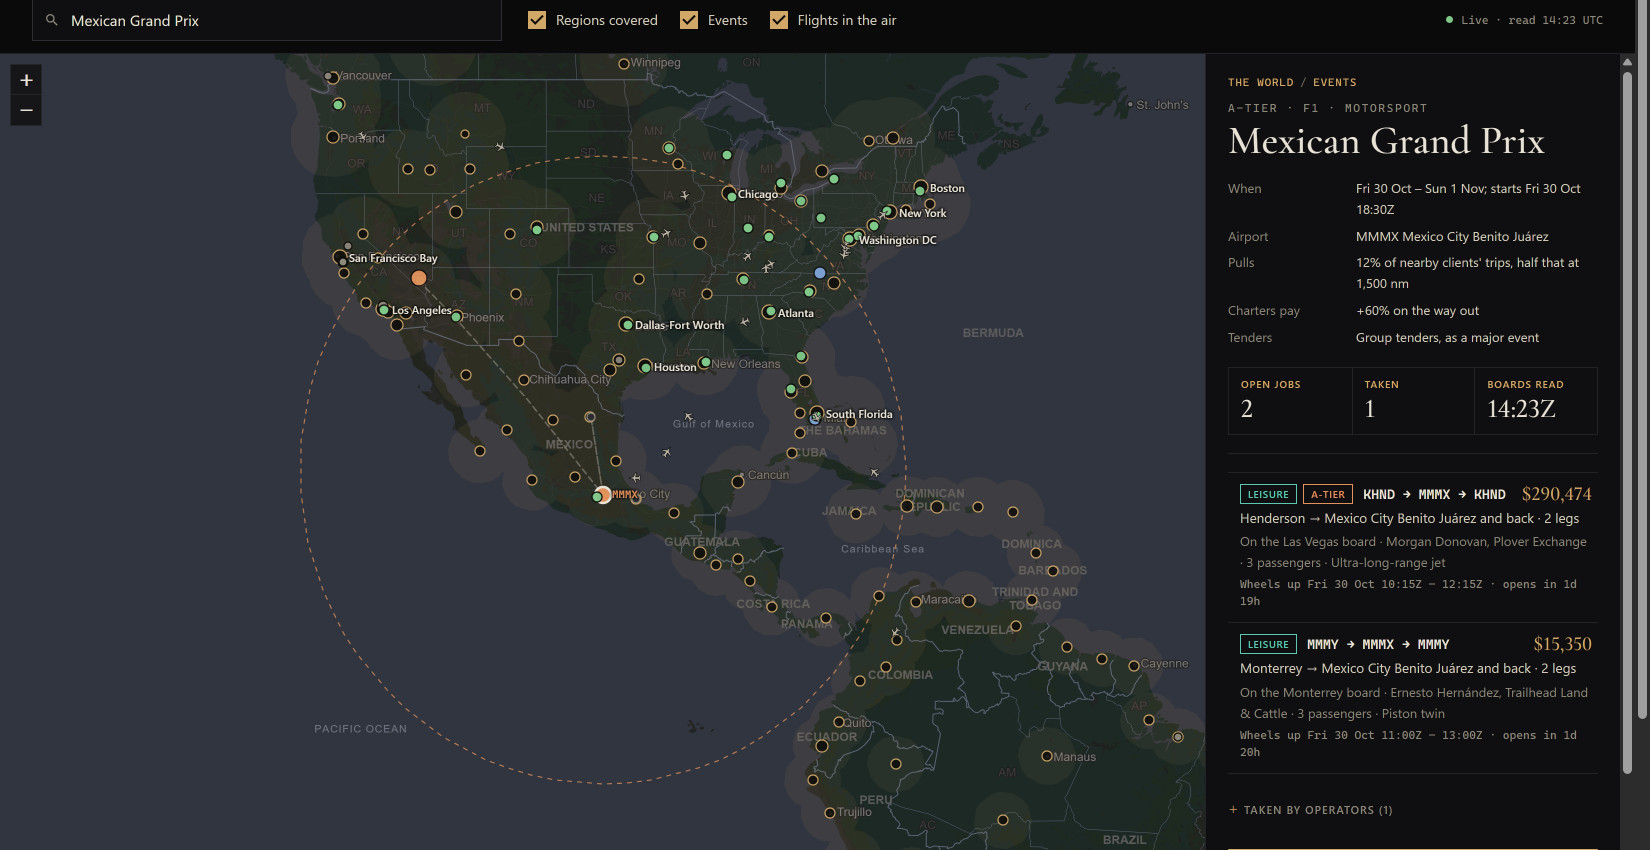Zoom in on the map

coord(26,80)
